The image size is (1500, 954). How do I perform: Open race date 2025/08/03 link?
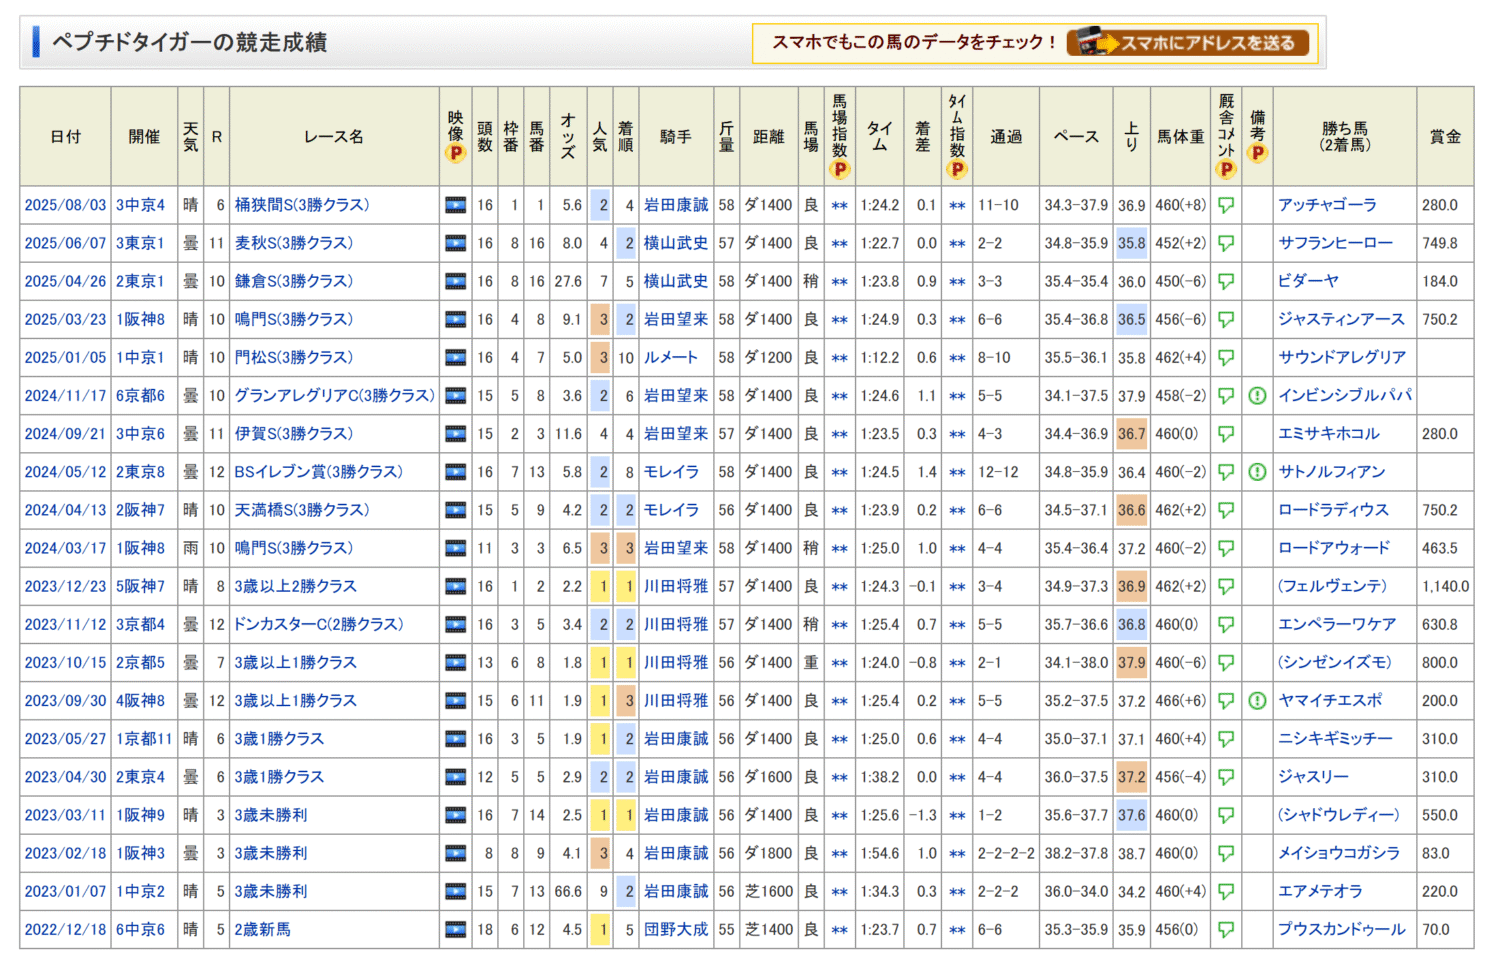pos(65,205)
